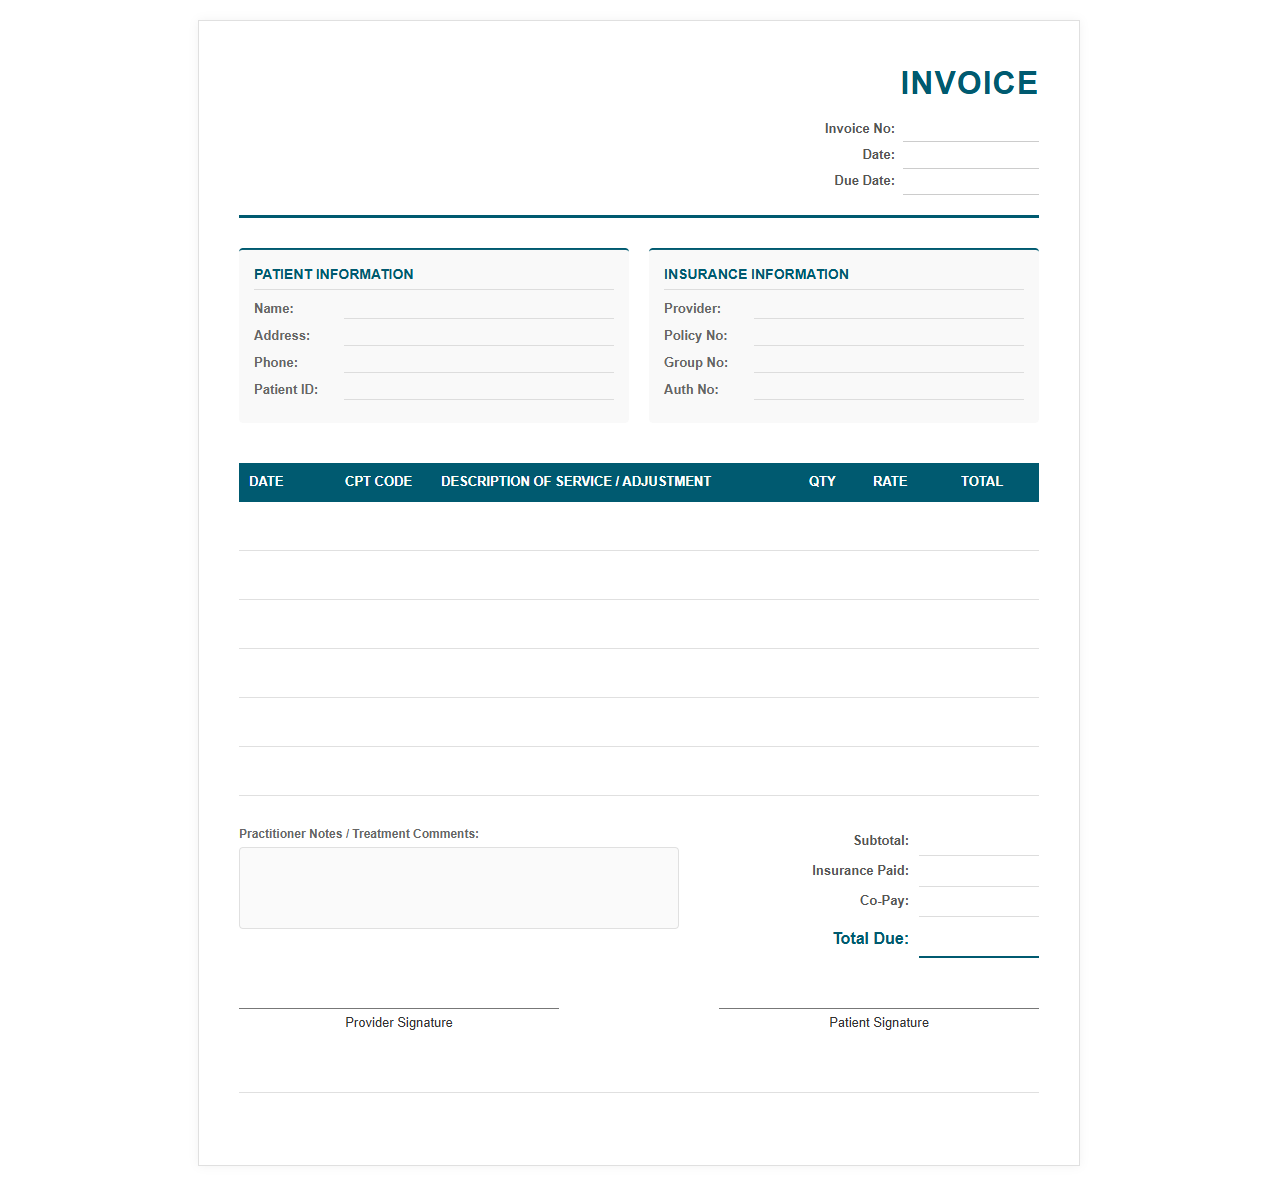Select the Total Due amount field
This screenshot has width=1278, height=1186.
pyautogui.click(x=979, y=940)
